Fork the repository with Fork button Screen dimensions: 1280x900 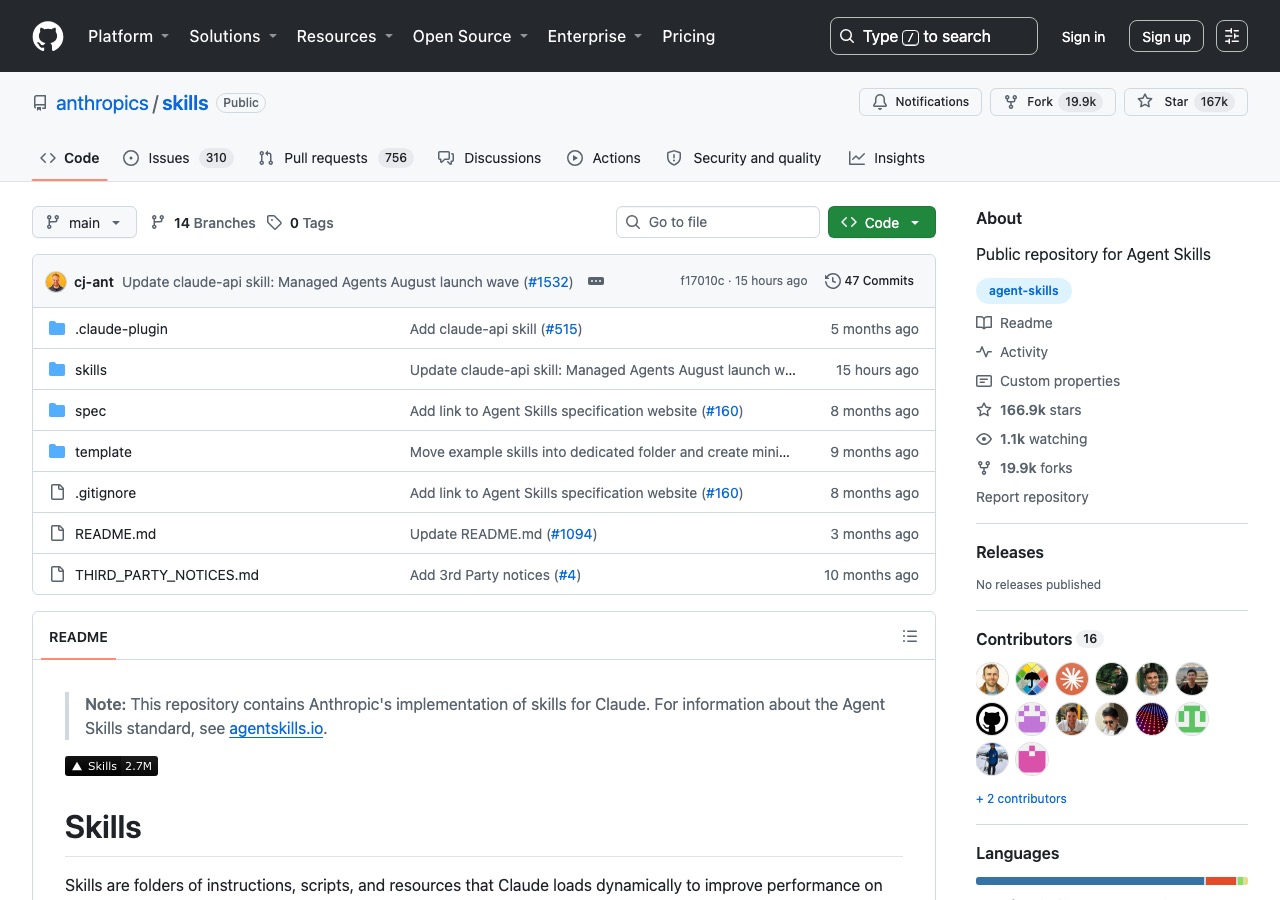(1052, 102)
